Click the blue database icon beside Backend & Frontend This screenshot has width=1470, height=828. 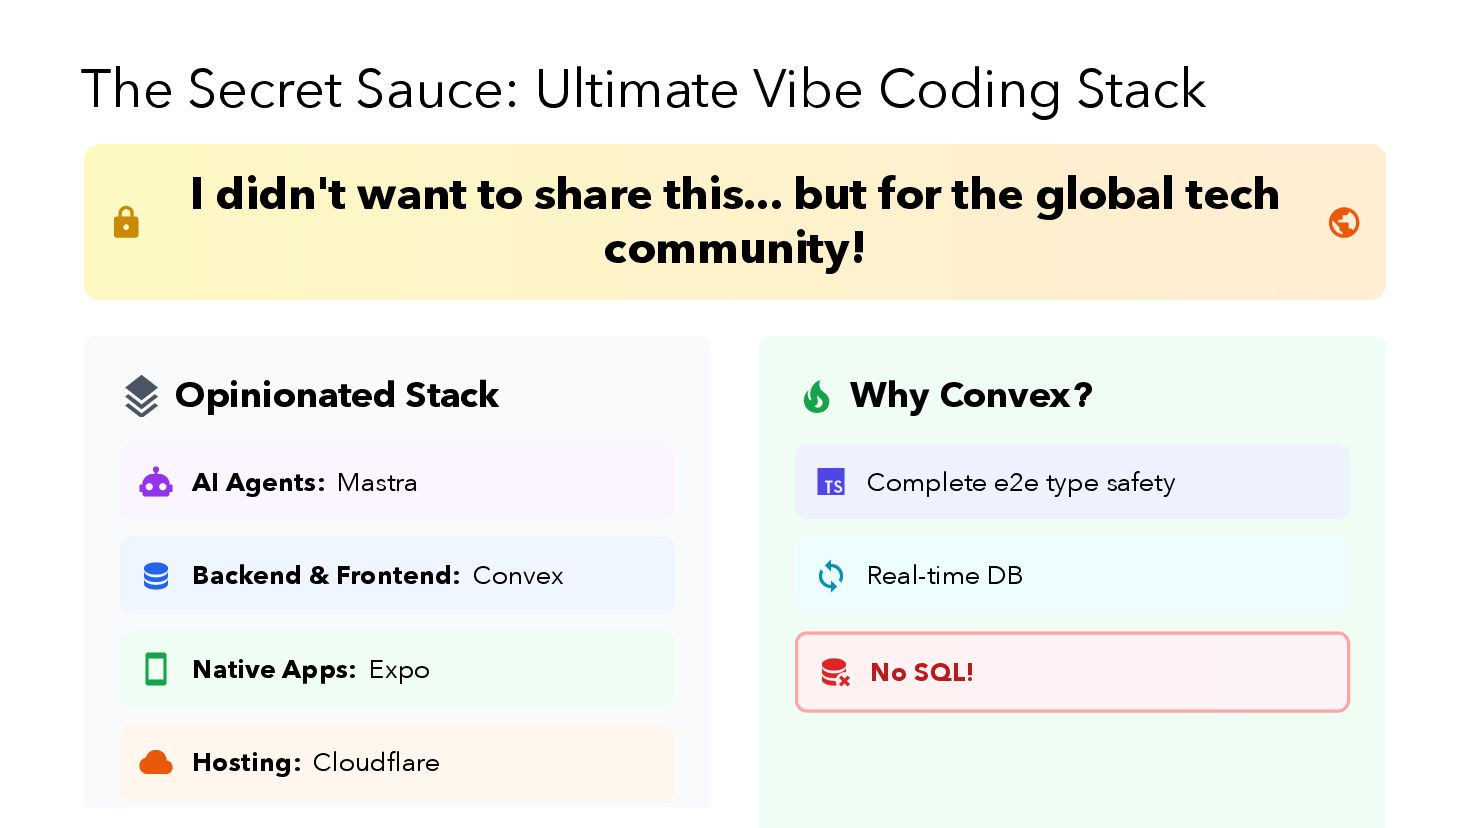tap(156, 576)
